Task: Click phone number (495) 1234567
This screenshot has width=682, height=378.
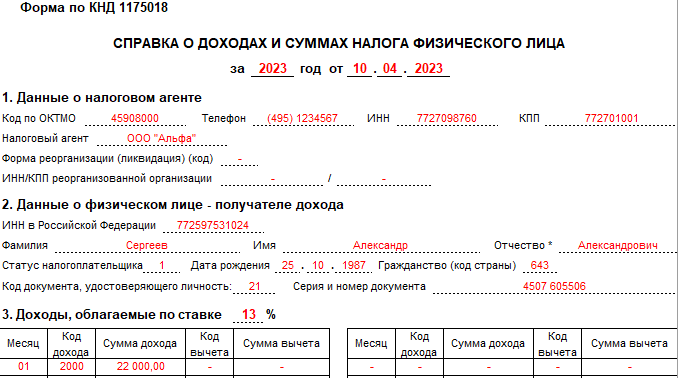Action: (x=302, y=118)
